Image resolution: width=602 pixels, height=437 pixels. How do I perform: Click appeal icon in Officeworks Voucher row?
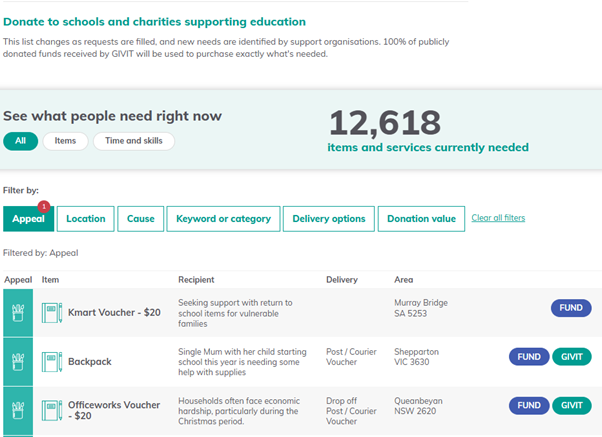pos(18,411)
